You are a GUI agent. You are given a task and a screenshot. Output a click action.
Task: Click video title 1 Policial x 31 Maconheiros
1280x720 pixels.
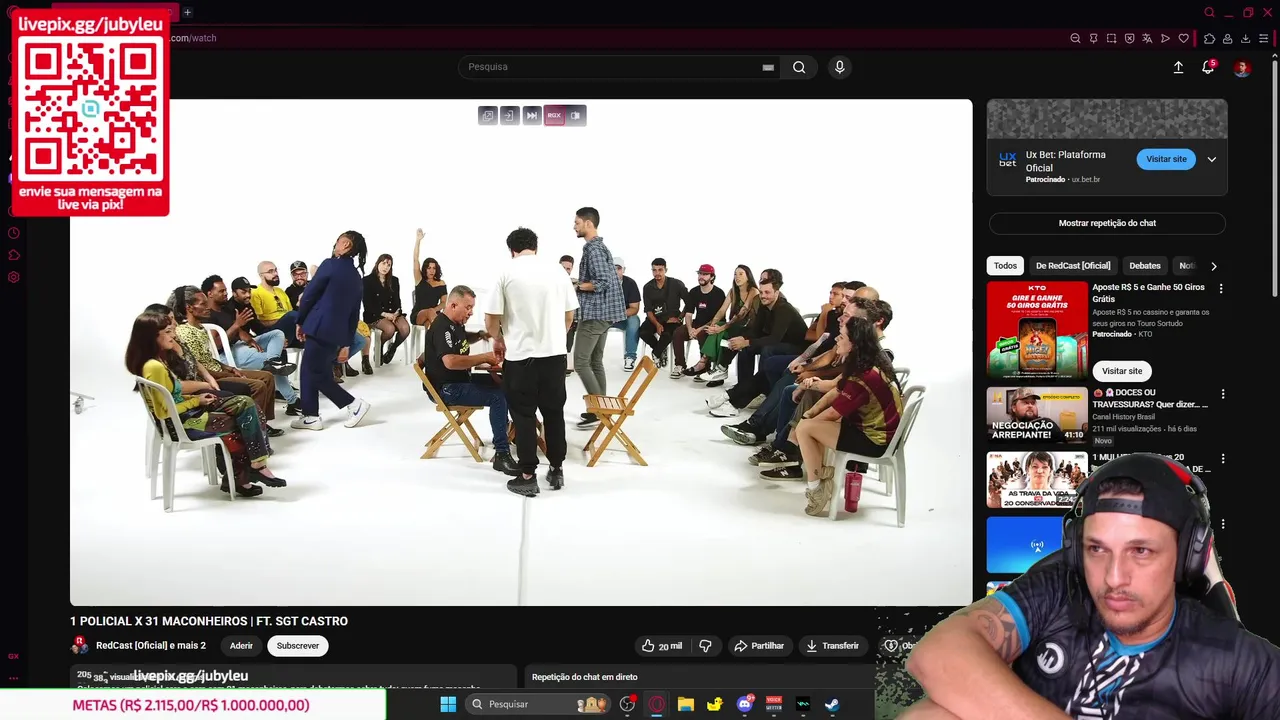209,621
